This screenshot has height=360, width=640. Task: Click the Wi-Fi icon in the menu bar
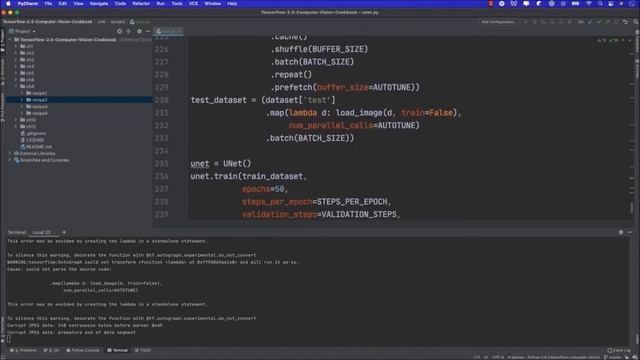(x=589, y=4)
